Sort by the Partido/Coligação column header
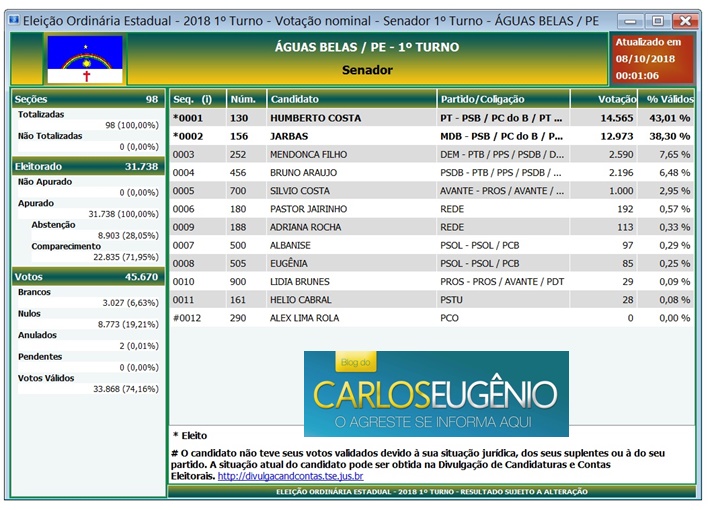 503,99
